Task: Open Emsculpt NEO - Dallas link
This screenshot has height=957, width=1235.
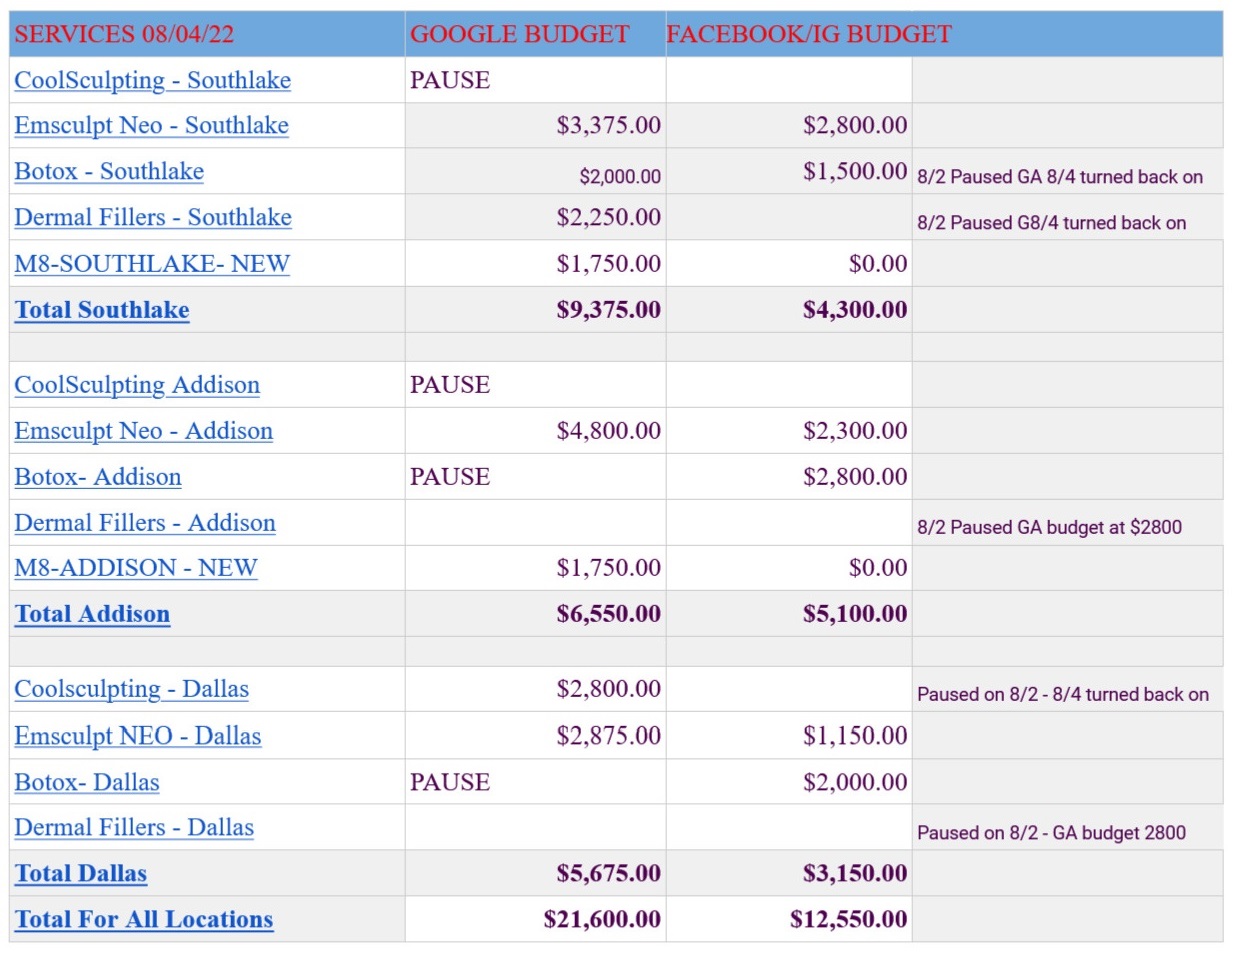Action: point(138,736)
